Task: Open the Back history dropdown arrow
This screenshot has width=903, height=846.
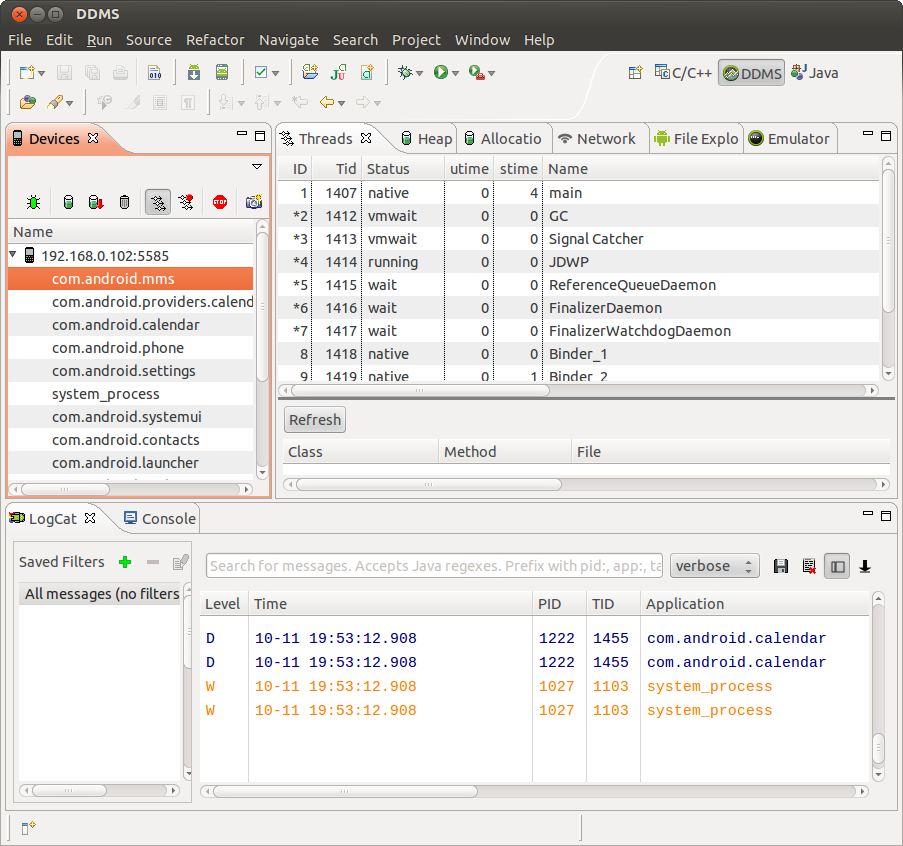Action: point(342,103)
